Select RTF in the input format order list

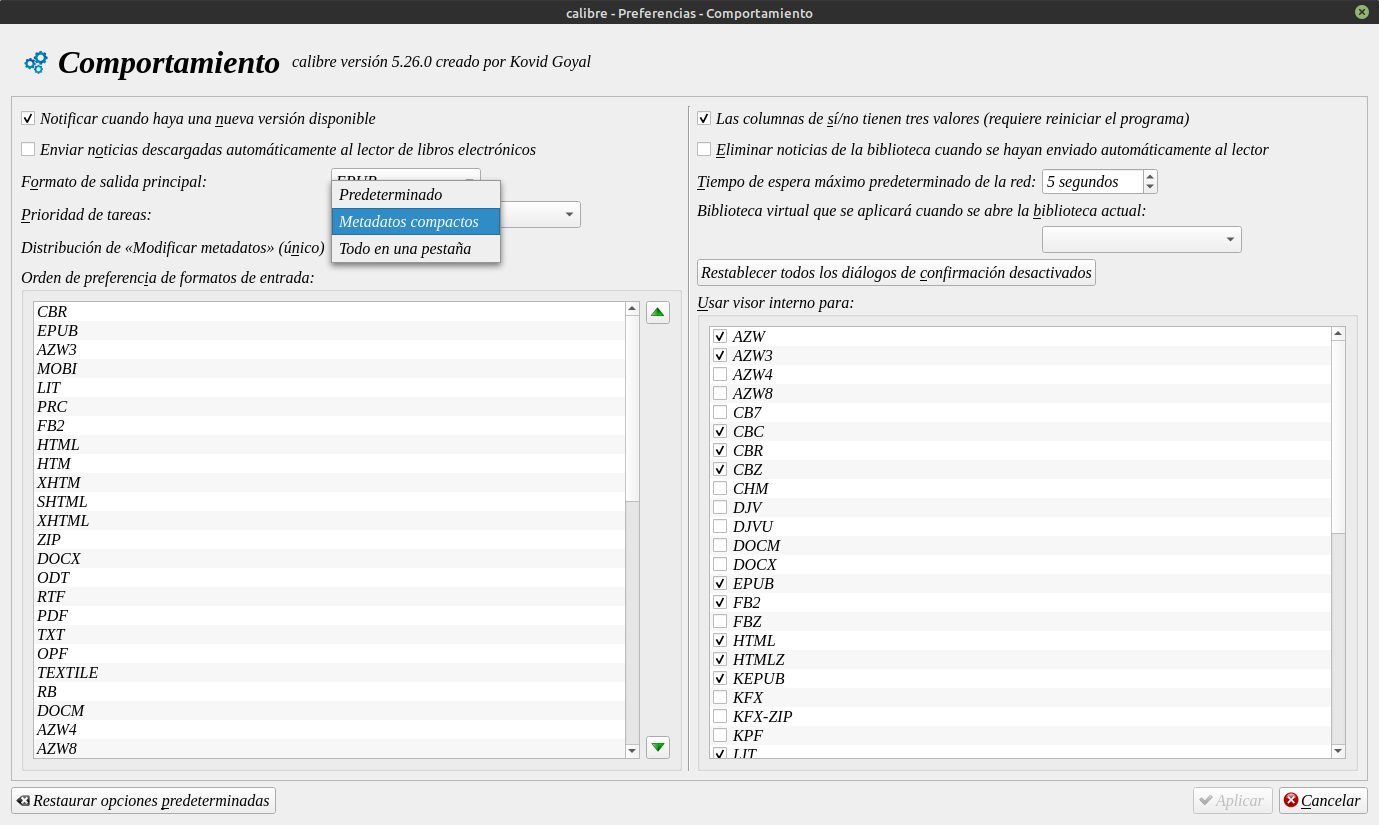(329, 597)
